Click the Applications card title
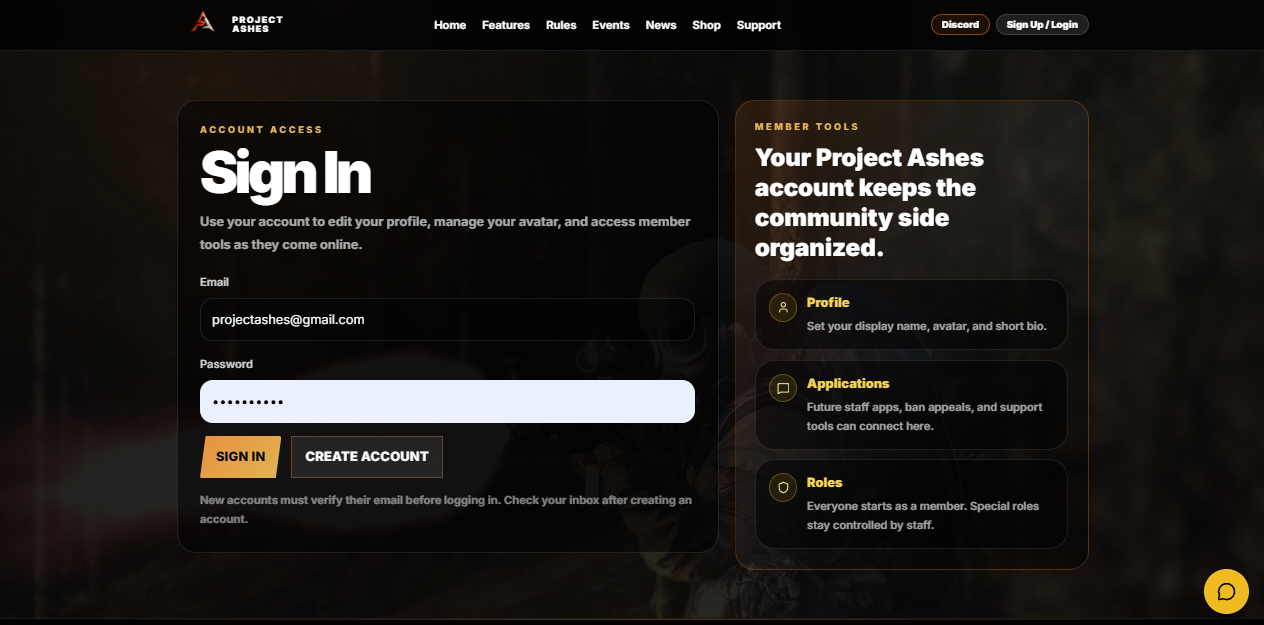Screen dimensions: 1264x625 848,383
